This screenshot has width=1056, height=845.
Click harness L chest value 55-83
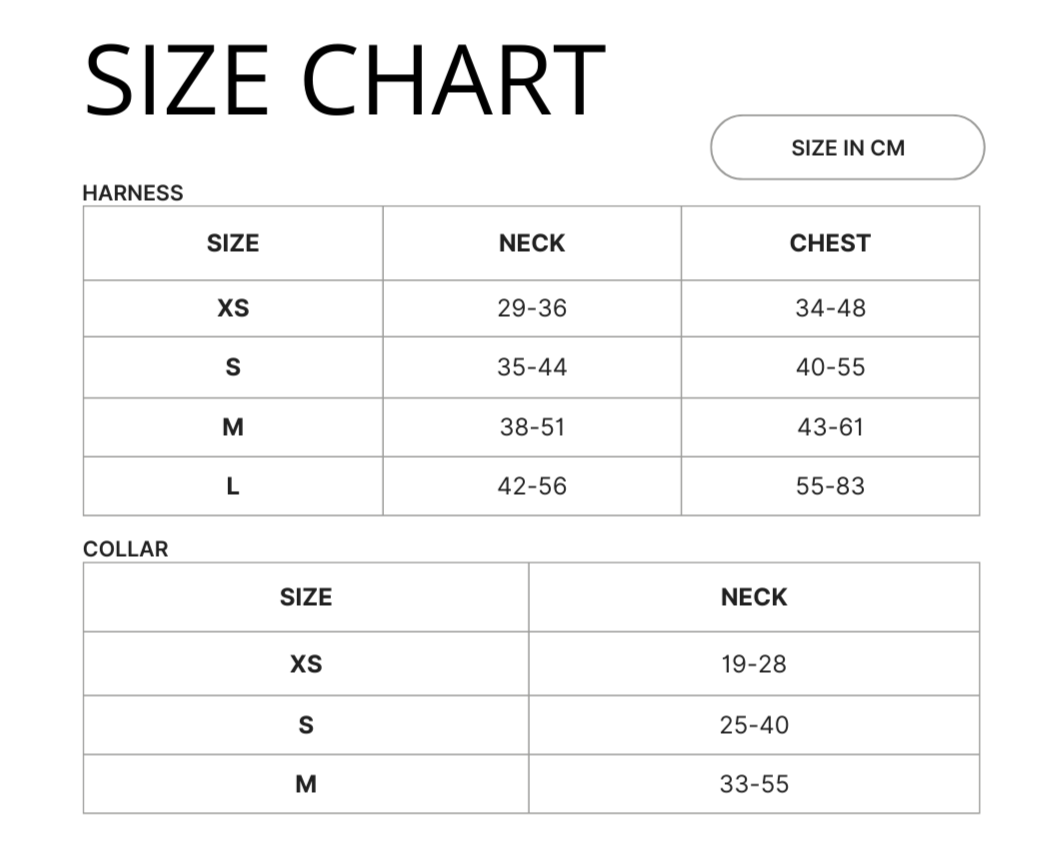830,486
